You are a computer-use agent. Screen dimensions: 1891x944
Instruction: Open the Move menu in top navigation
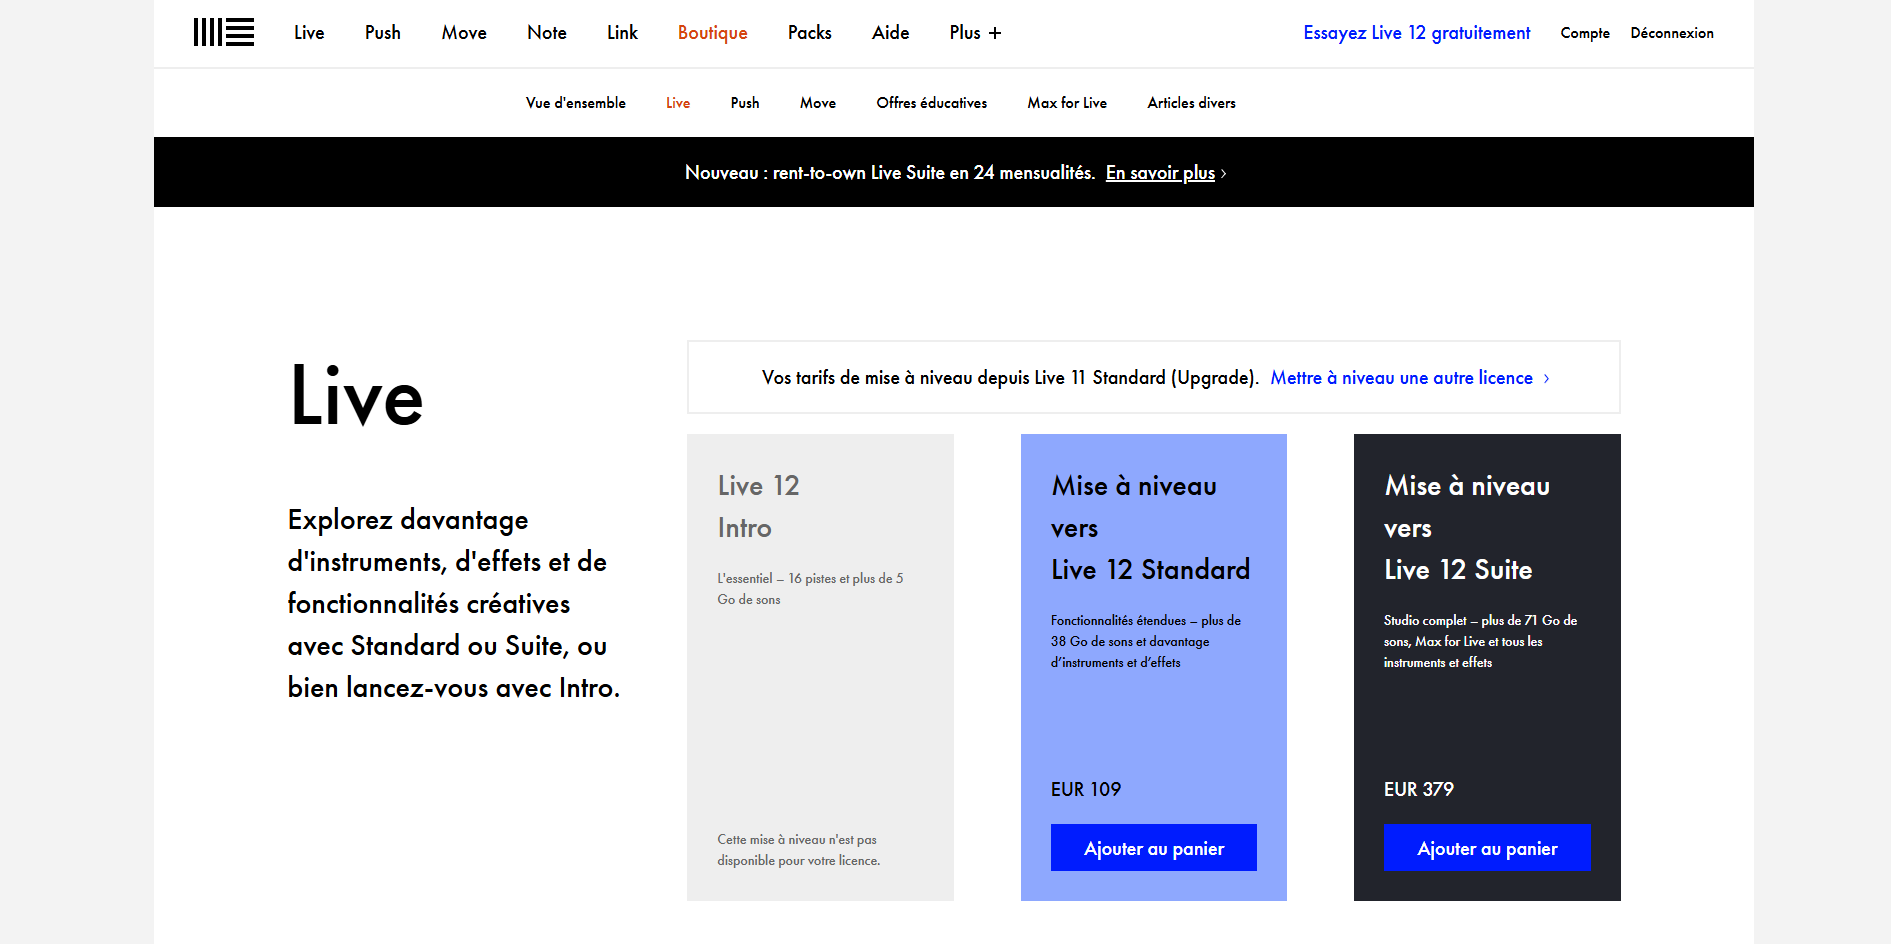(x=464, y=33)
